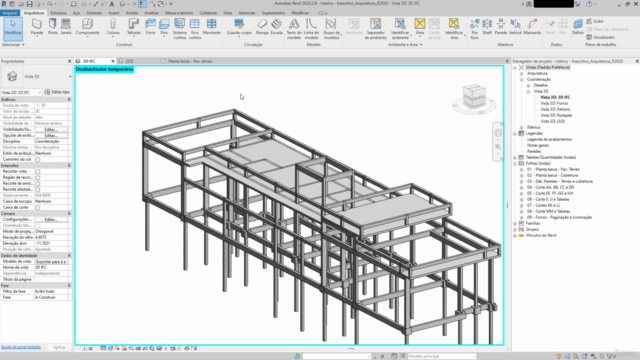This screenshot has width=640, height=360.
Task: Activate the Janela (window) tool
Action: click(66, 27)
